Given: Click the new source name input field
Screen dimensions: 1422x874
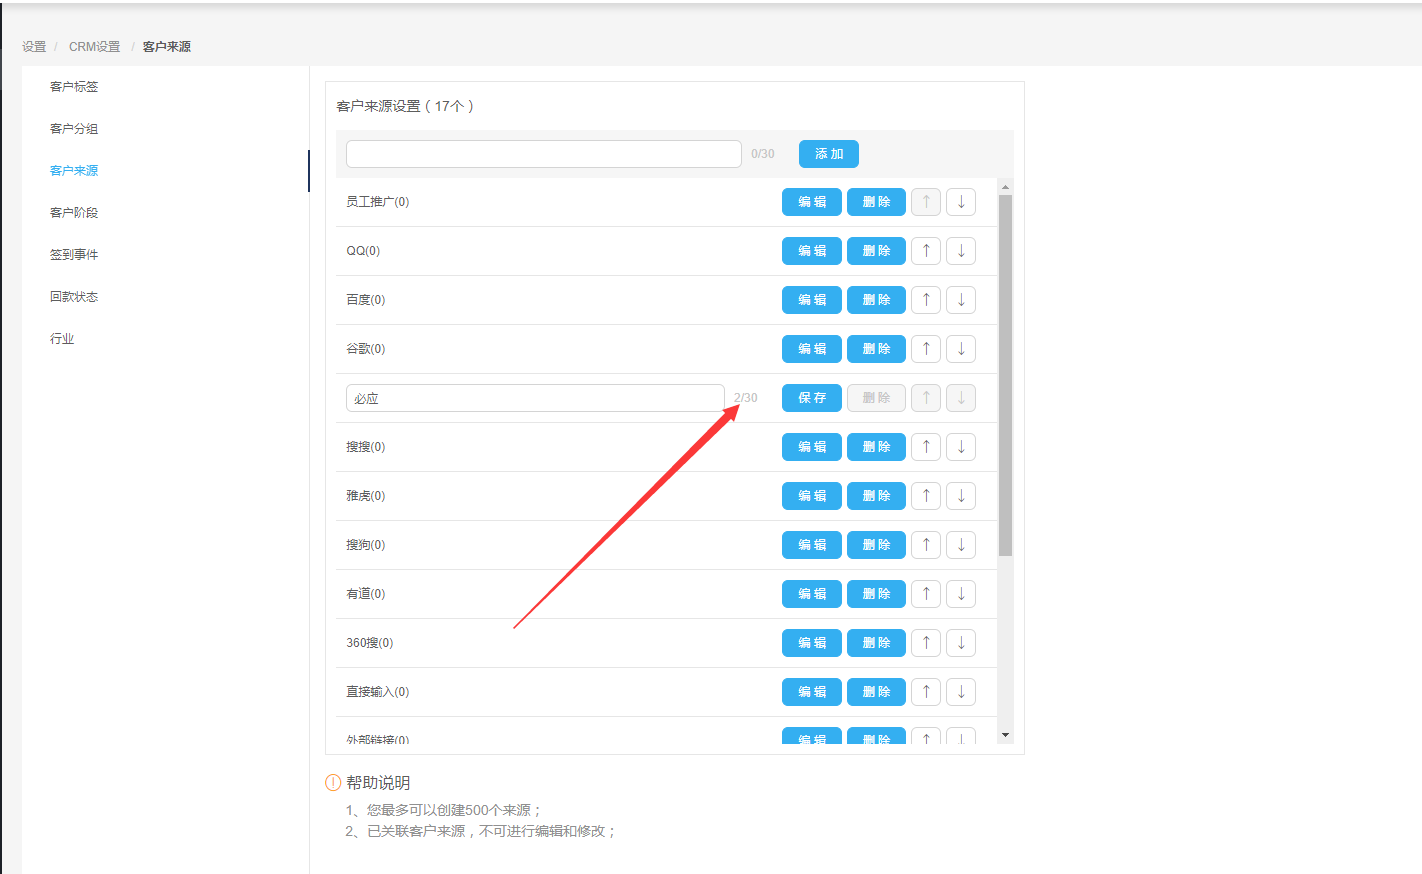Looking at the screenshot, I should click(x=543, y=154).
